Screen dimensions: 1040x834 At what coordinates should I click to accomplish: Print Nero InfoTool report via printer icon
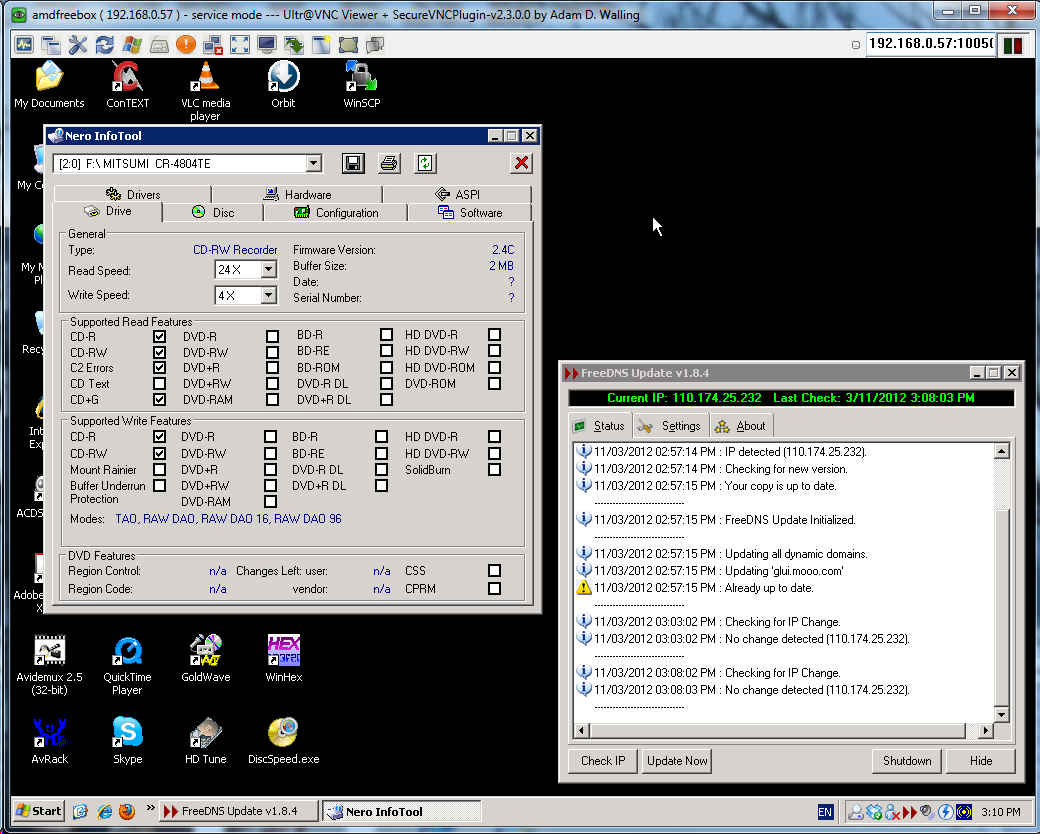point(389,163)
